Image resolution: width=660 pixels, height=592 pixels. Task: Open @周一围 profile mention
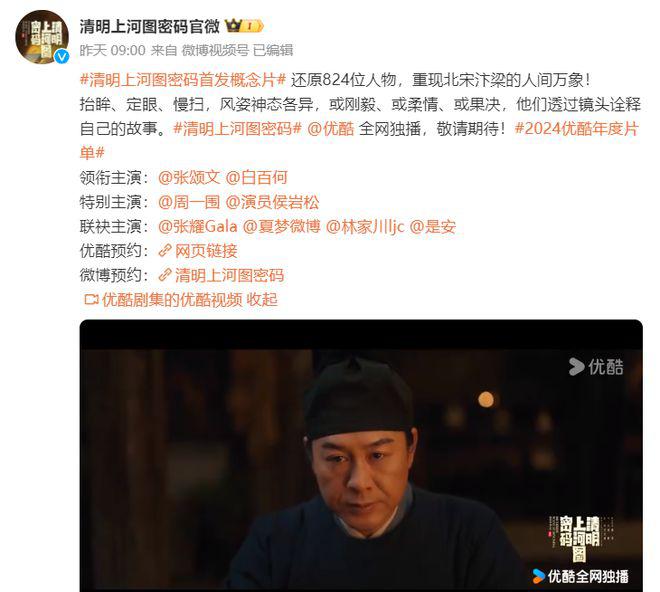tap(189, 202)
